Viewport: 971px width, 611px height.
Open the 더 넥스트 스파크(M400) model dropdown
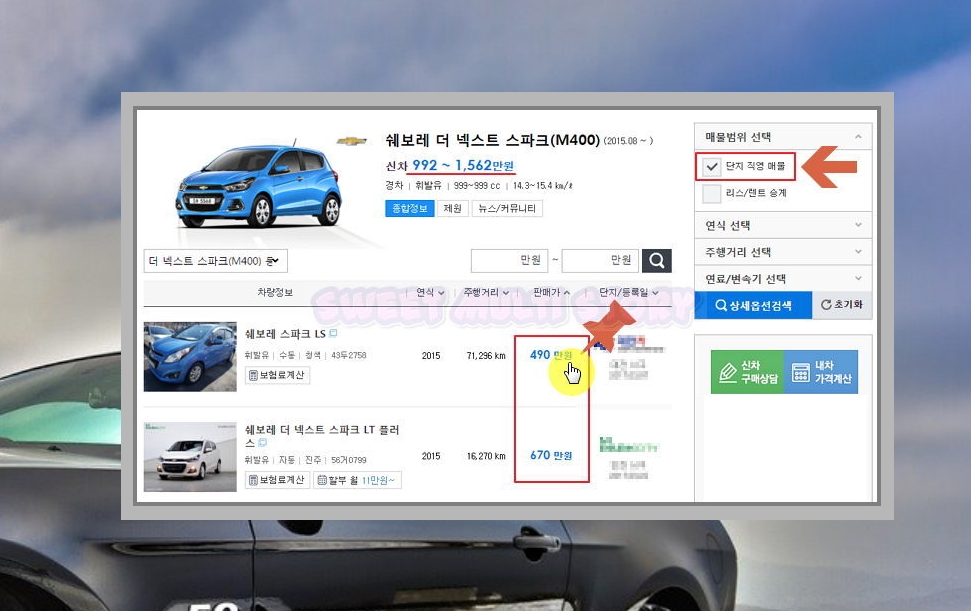click(216, 261)
